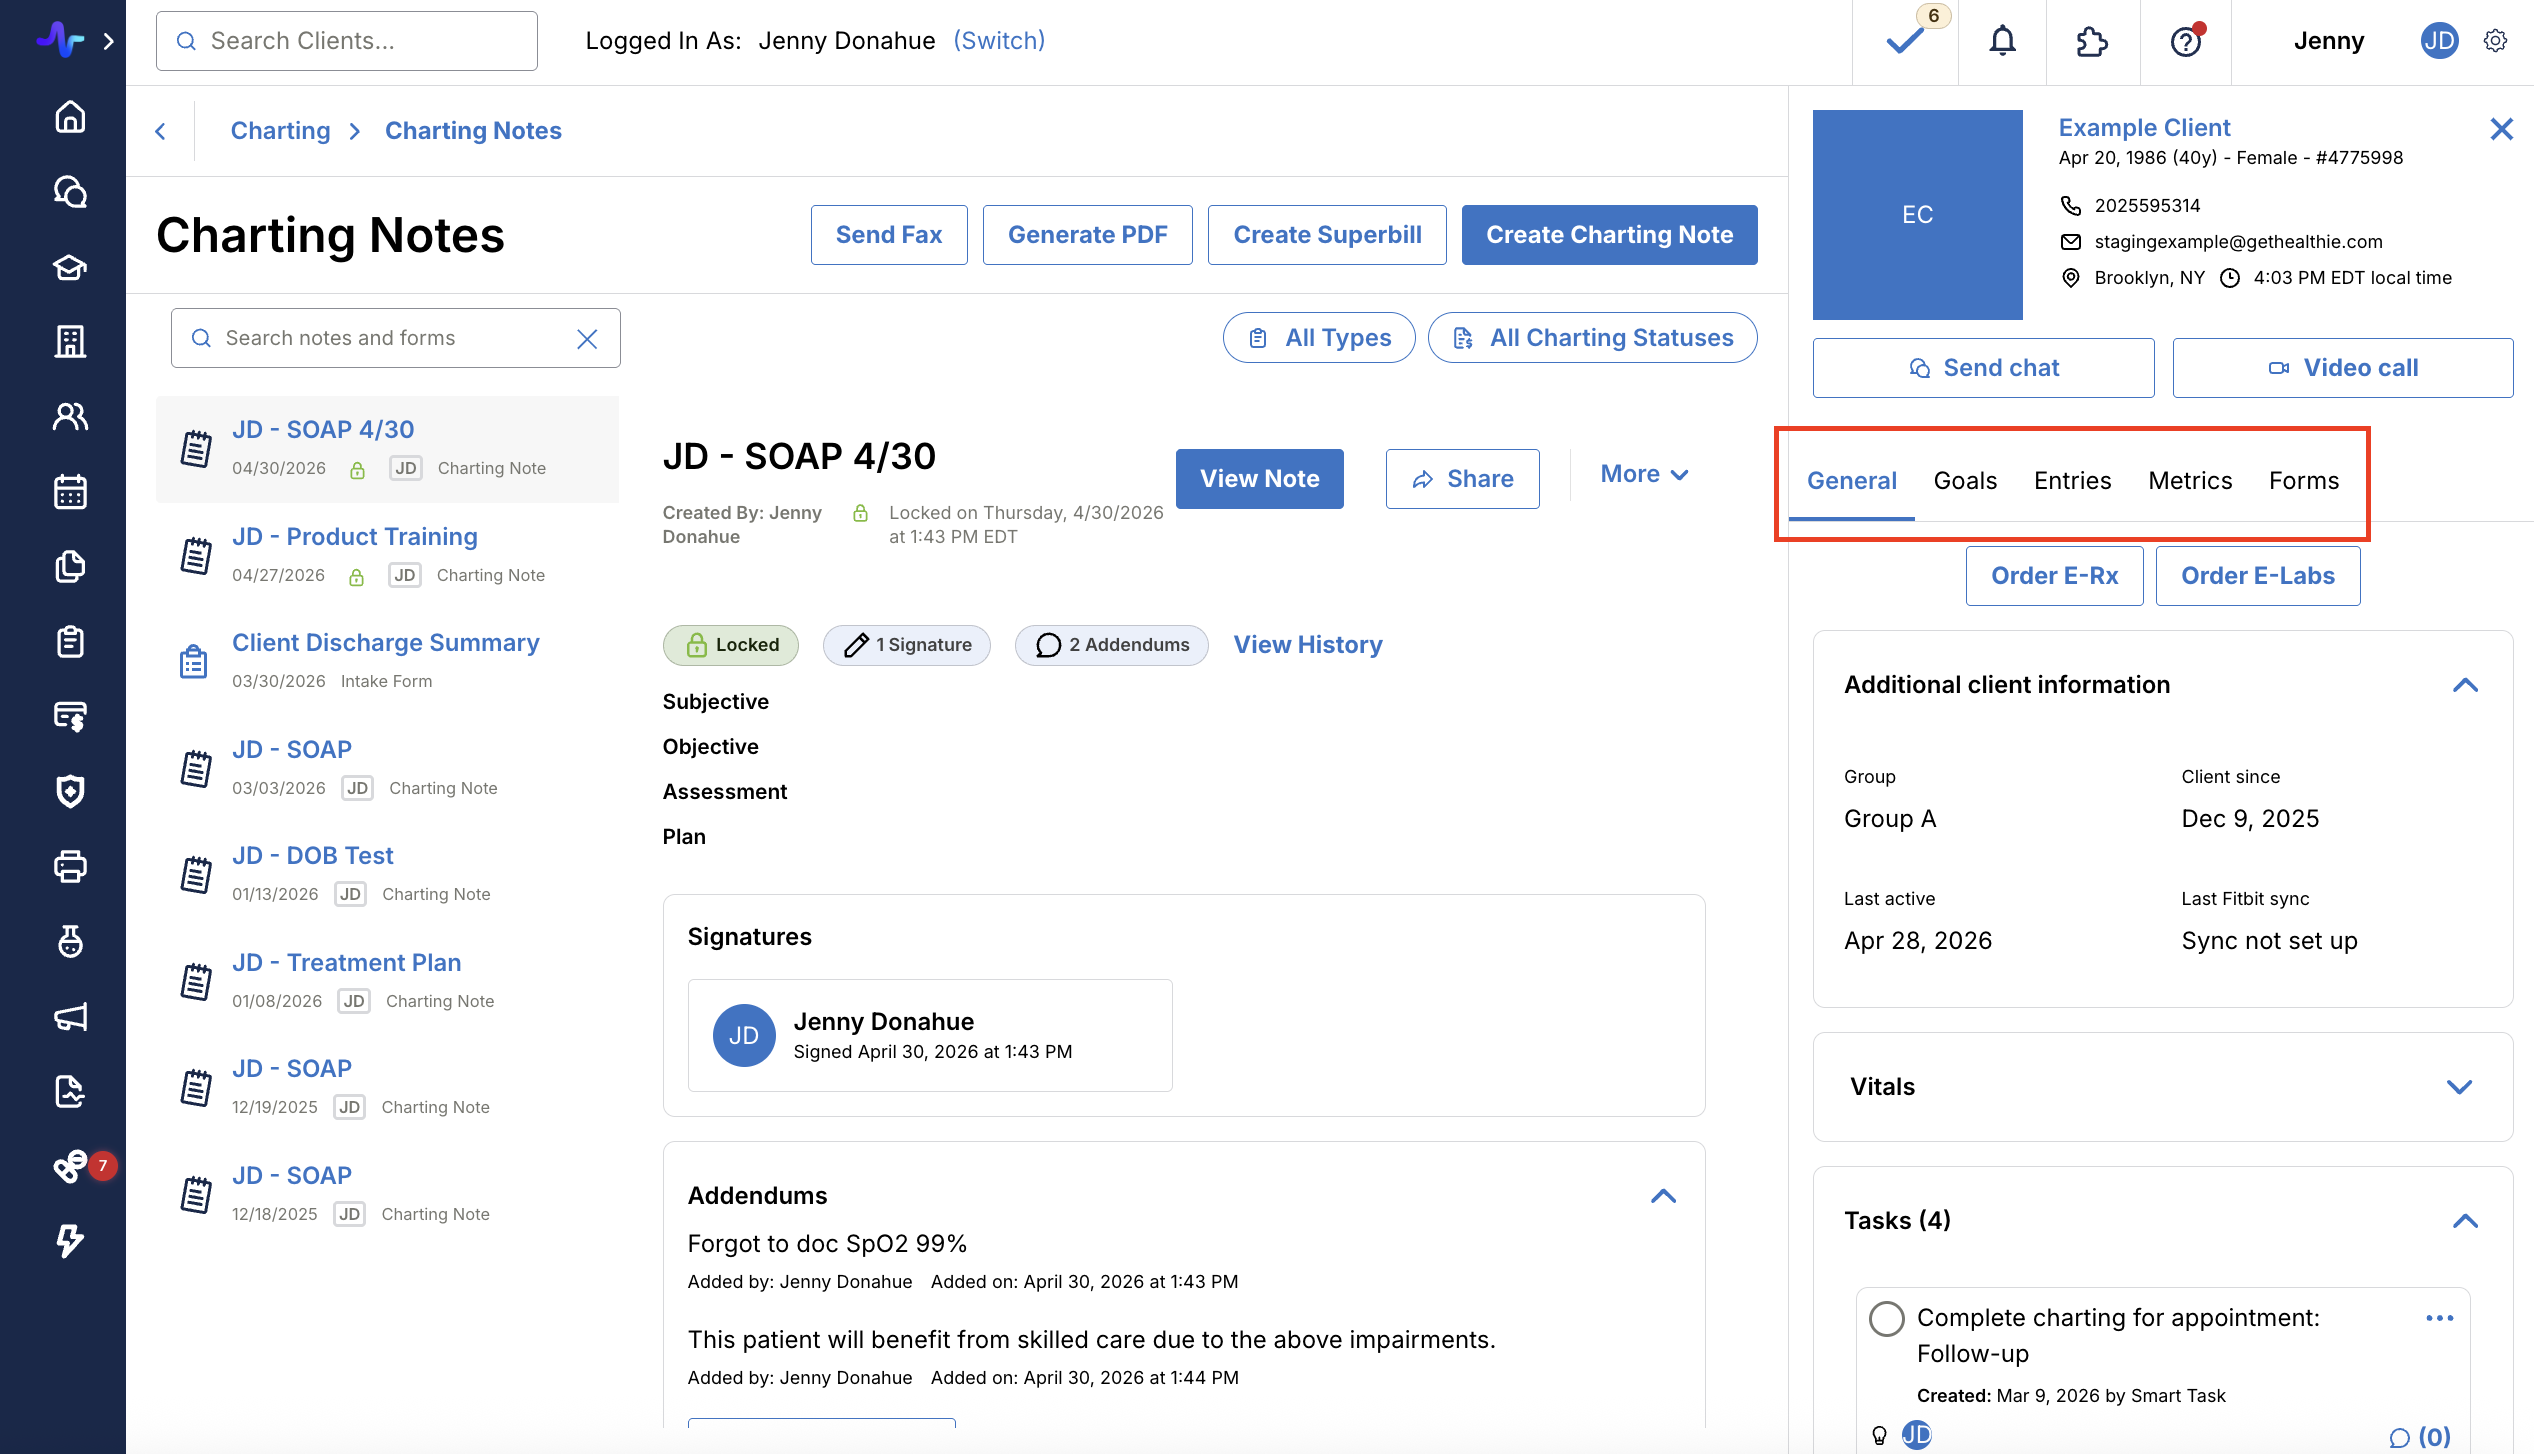Switch to the Metrics tab
Image resolution: width=2534 pixels, height=1454 pixels.
click(x=2190, y=481)
